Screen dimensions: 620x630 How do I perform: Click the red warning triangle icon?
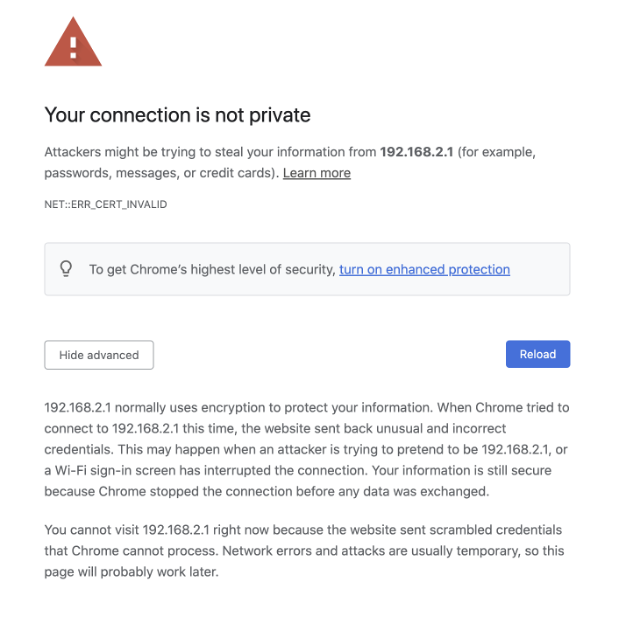73,42
